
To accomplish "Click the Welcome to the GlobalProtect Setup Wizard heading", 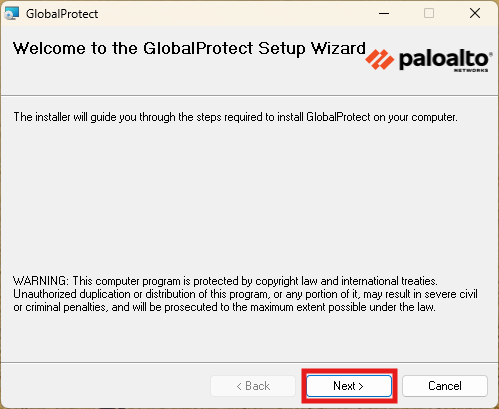I will 189,48.
